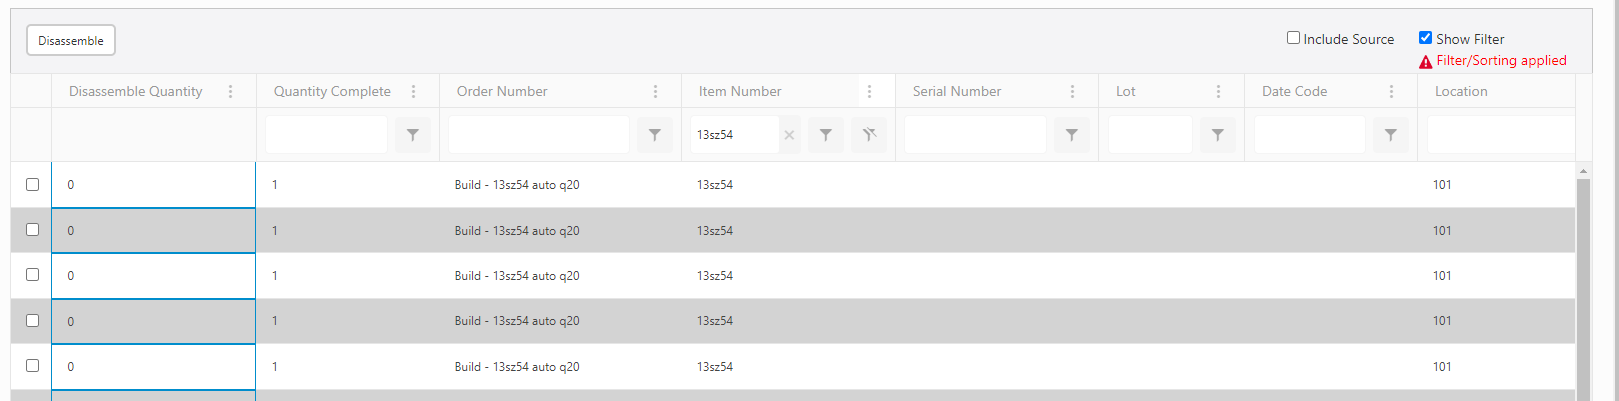This screenshot has width=1619, height=401.
Task: Click filter icon for Order Number column
Action: click(655, 135)
